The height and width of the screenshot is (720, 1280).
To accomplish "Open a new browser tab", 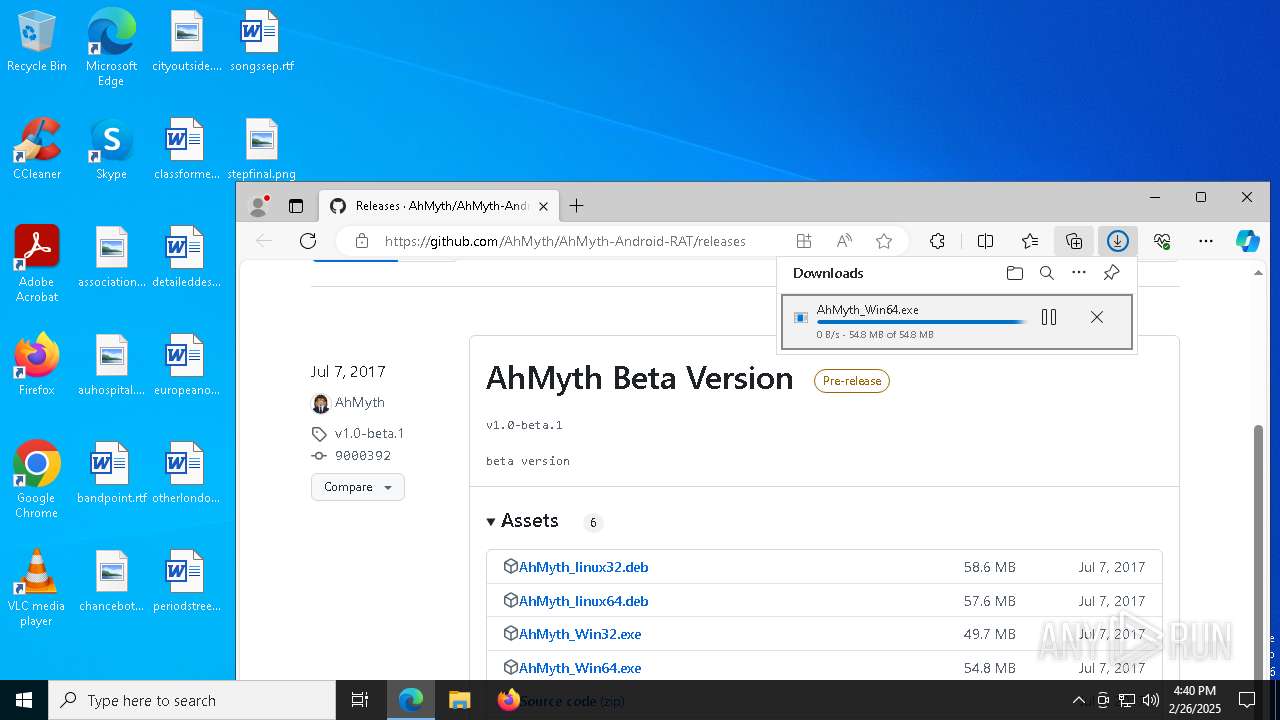I will (576, 206).
